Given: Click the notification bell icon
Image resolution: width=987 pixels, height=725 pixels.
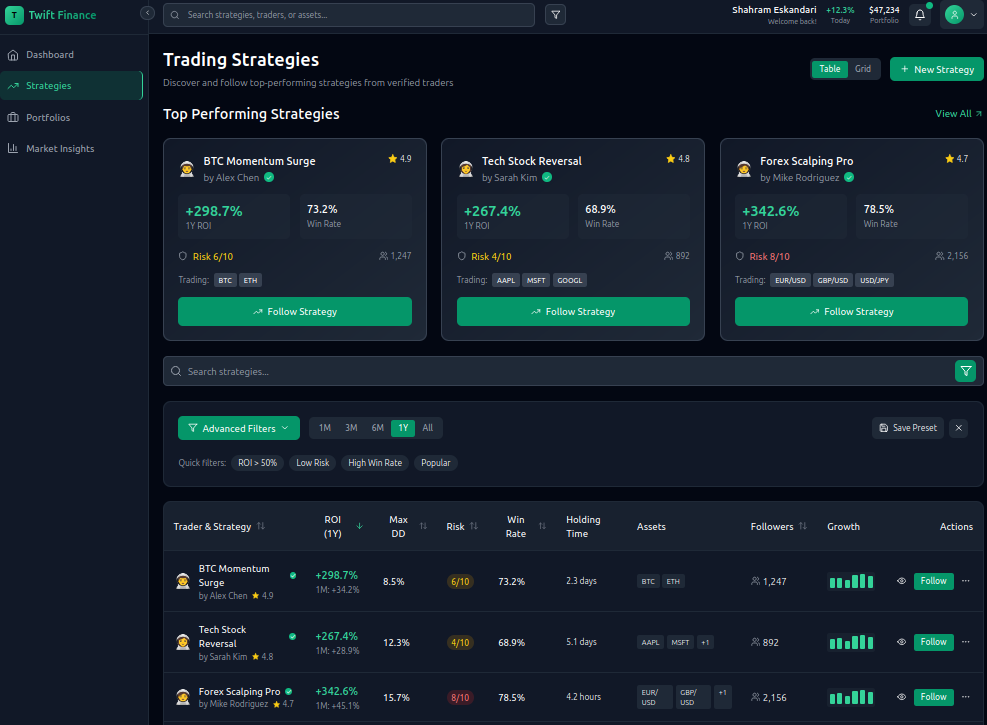Looking at the screenshot, I should 920,15.
